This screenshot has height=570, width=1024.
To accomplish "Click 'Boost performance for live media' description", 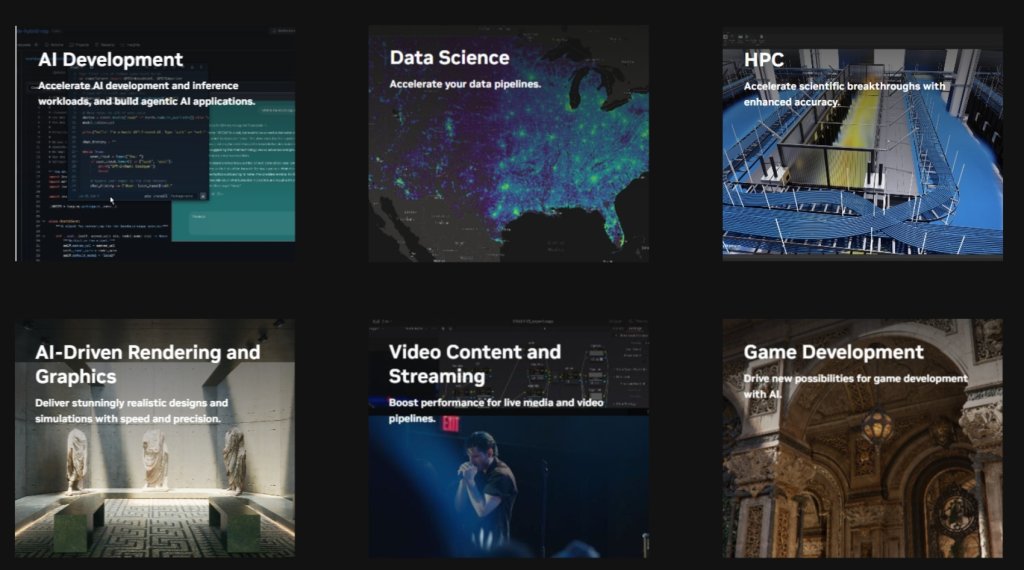I will pyautogui.click(x=496, y=410).
